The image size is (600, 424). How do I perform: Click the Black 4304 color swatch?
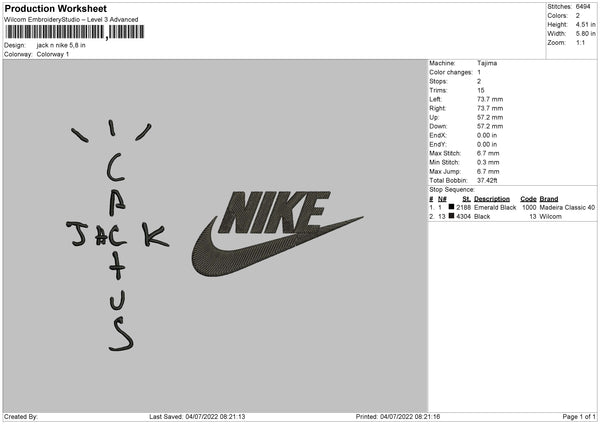(x=451, y=216)
